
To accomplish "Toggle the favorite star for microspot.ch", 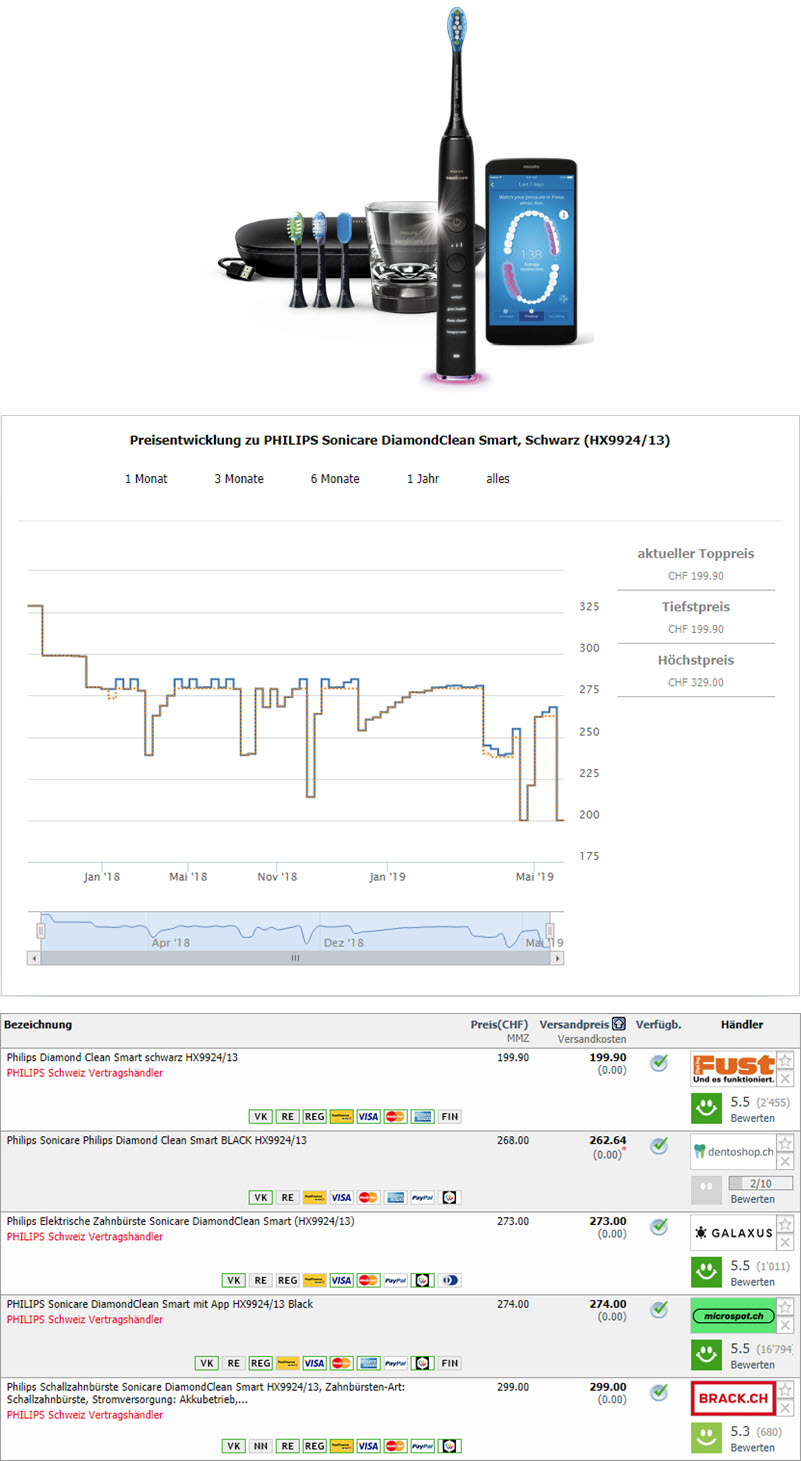I will click(x=786, y=1307).
